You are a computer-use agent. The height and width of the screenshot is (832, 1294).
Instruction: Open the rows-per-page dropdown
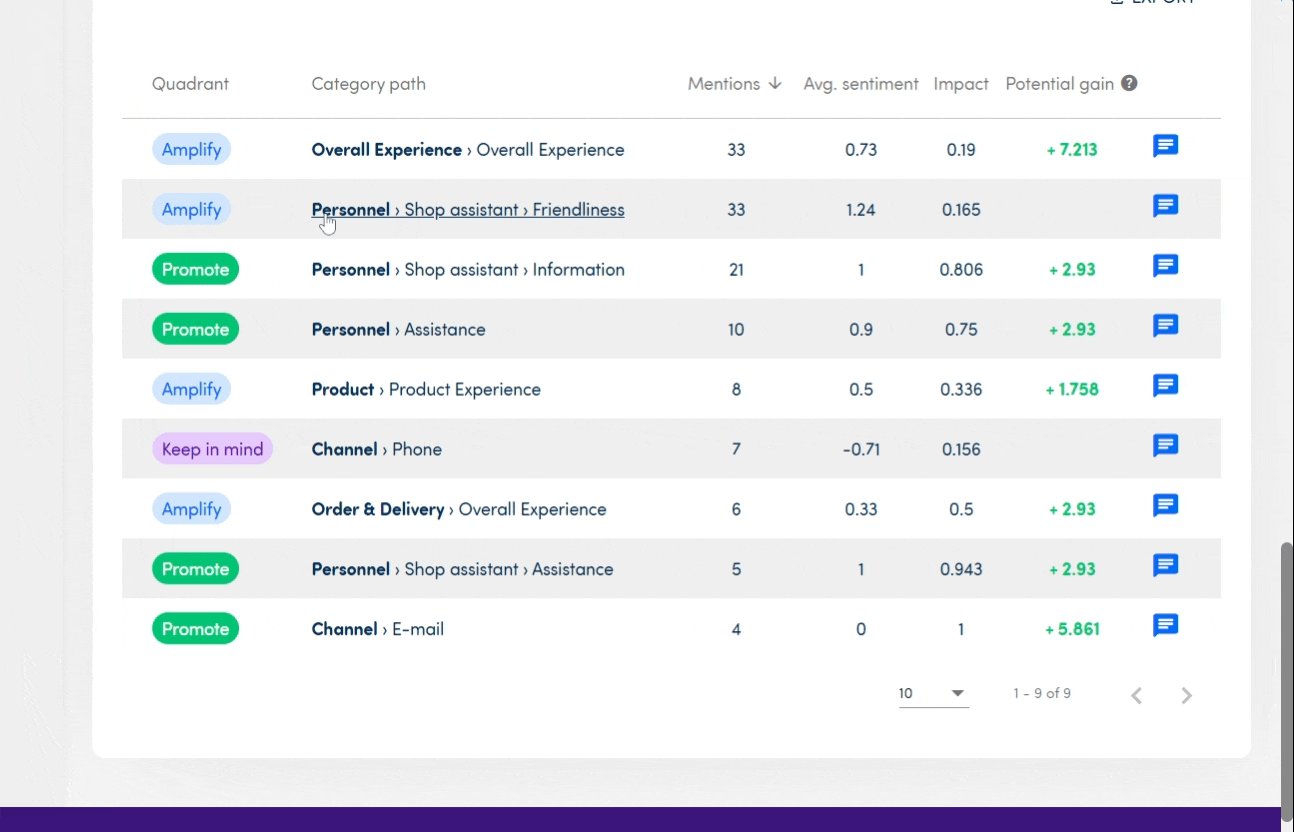933,694
